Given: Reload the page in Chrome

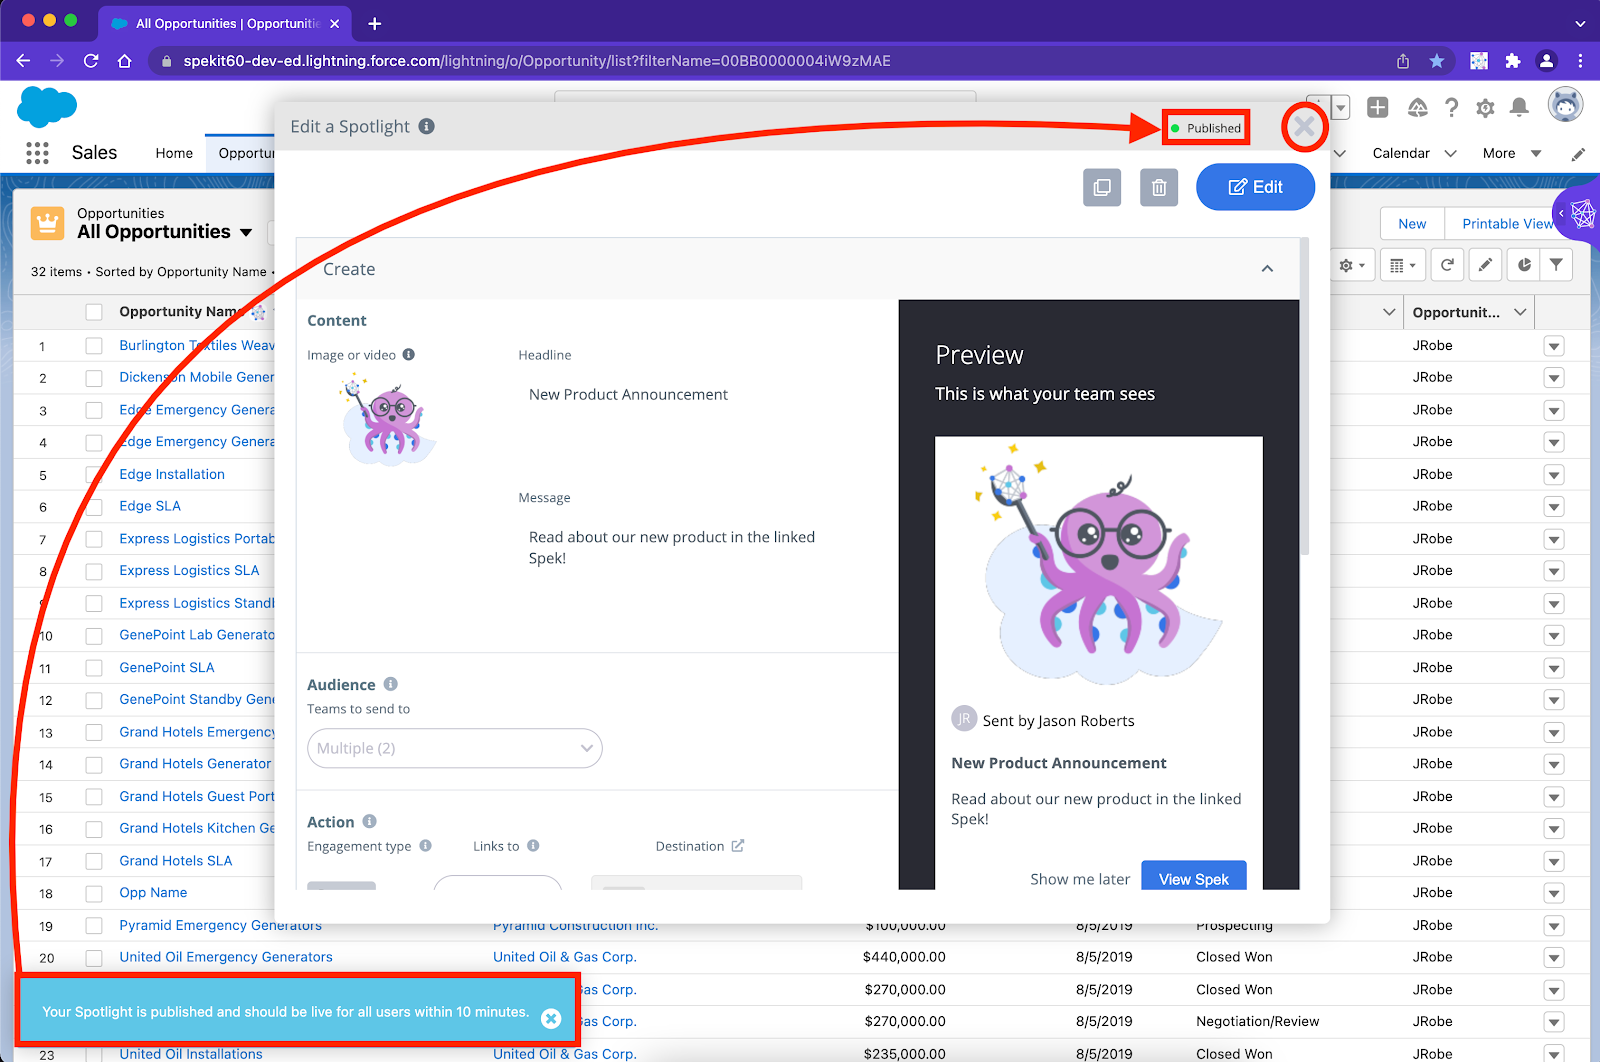Looking at the screenshot, I should [x=91, y=61].
